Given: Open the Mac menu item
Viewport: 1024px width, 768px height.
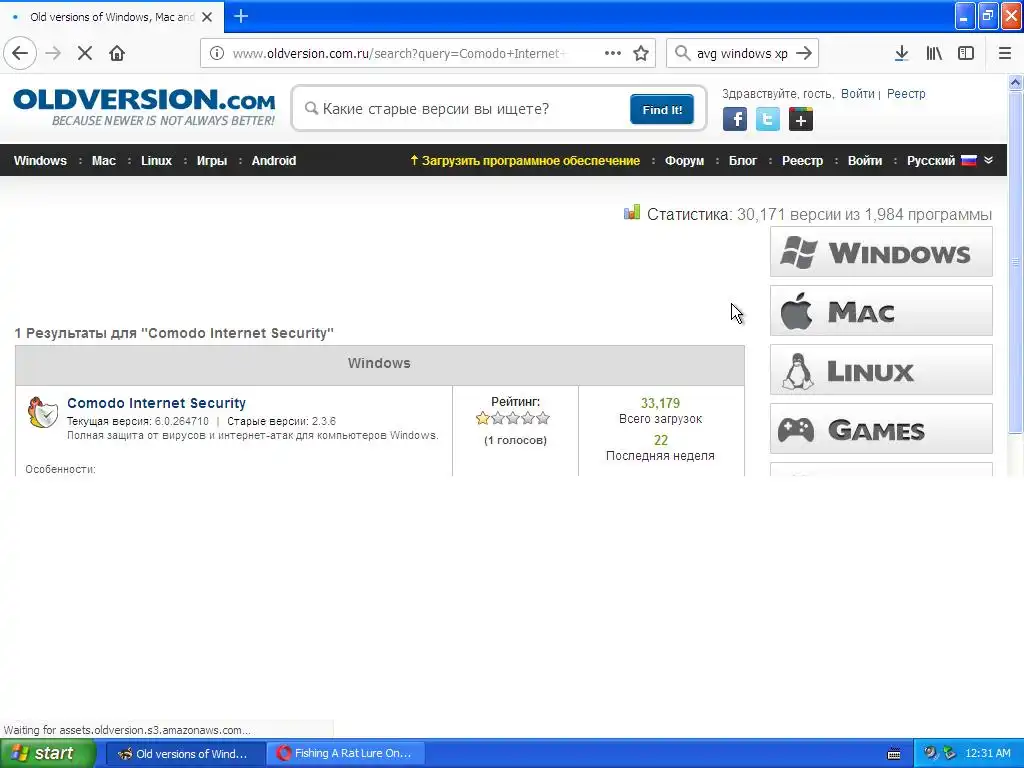Looking at the screenshot, I should coord(103,161).
